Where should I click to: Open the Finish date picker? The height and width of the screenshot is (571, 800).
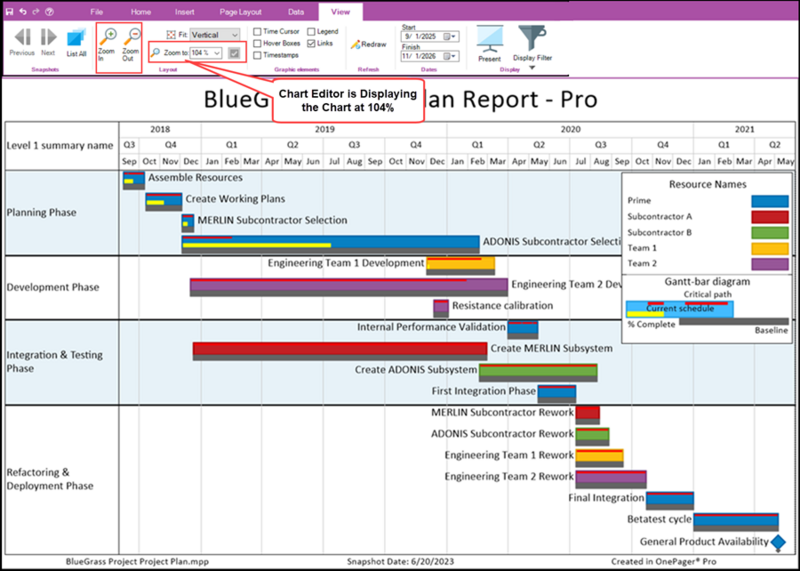coord(448,56)
